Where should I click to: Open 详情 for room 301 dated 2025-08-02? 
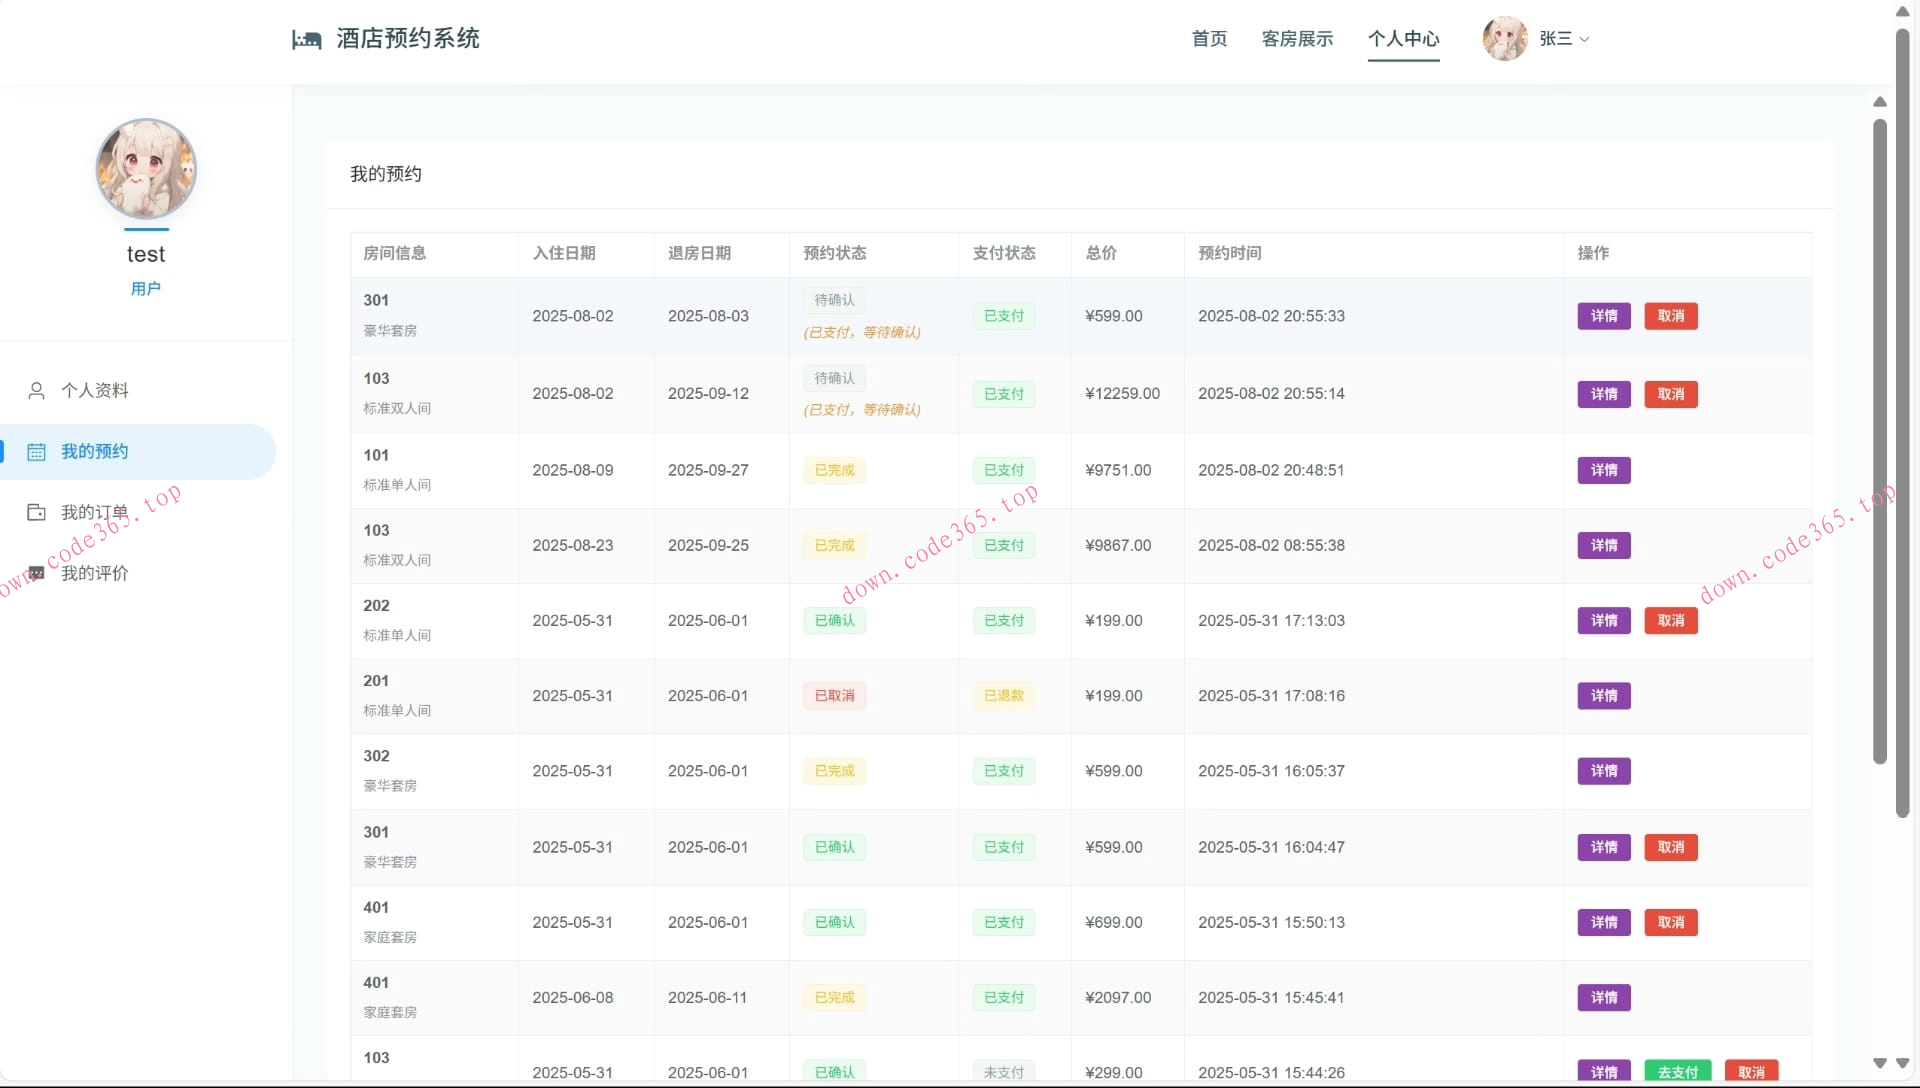(1603, 316)
